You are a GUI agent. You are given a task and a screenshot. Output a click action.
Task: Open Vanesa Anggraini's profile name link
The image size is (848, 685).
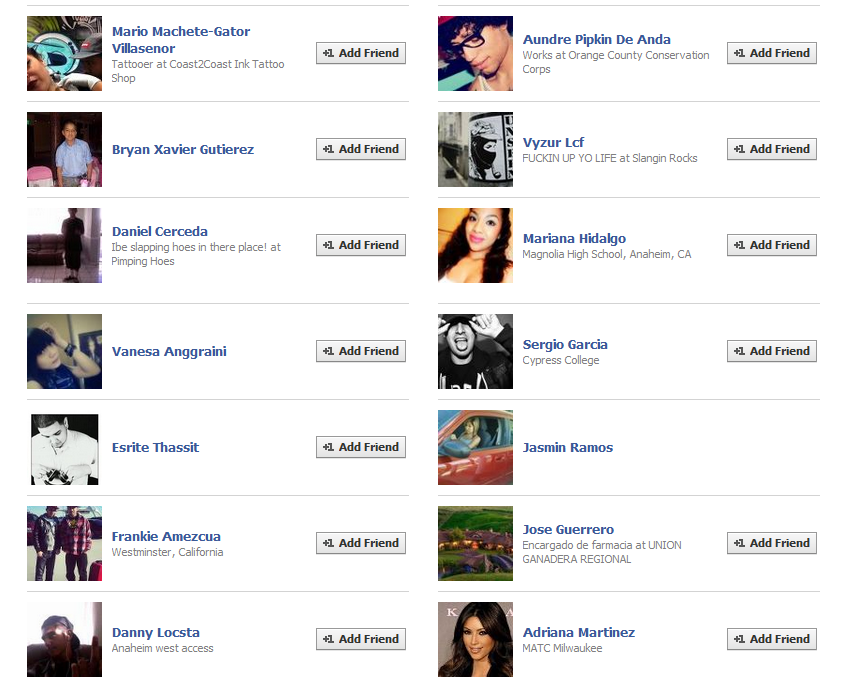(169, 351)
